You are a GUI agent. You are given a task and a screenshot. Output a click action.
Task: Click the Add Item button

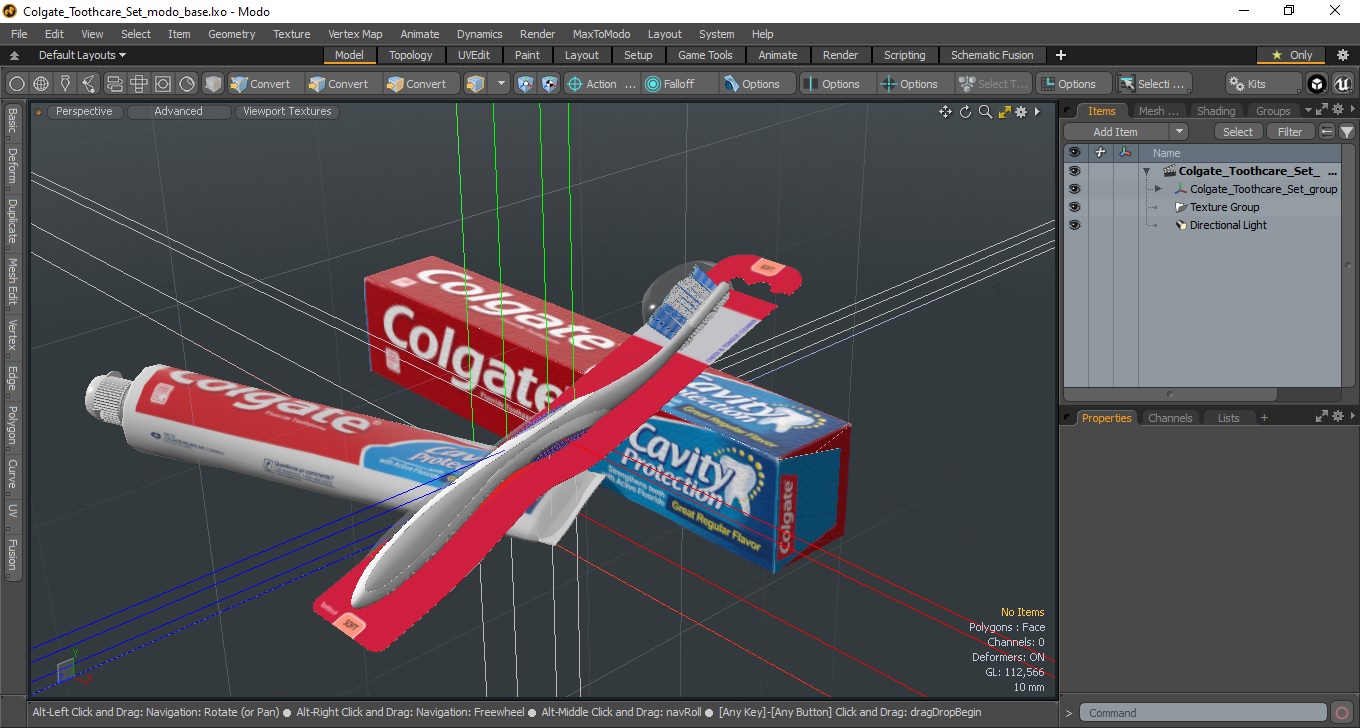coord(1115,132)
